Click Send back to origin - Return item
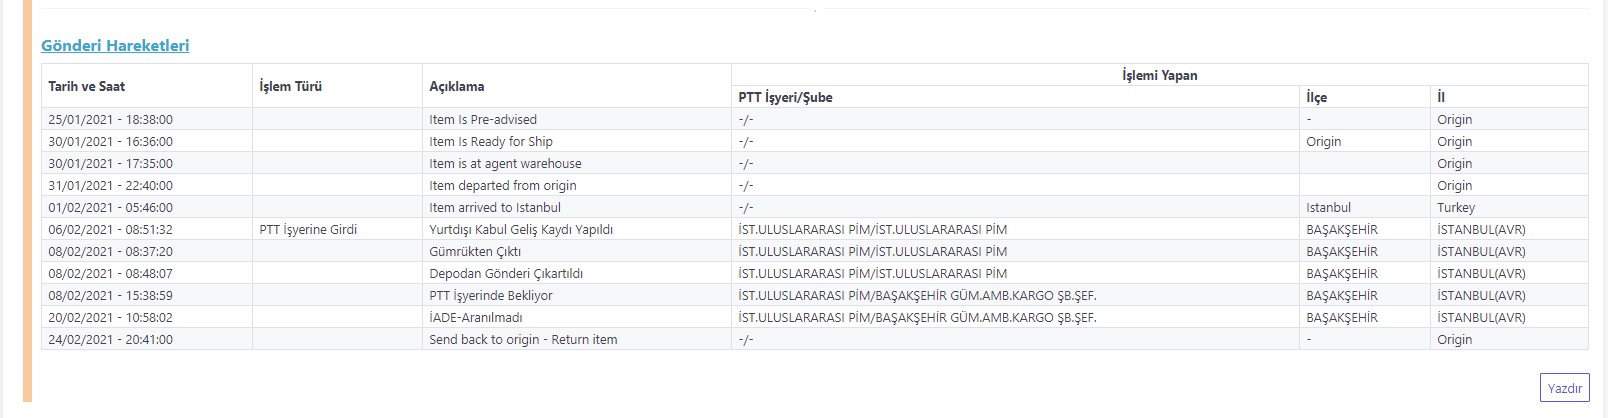 pos(523,339)
